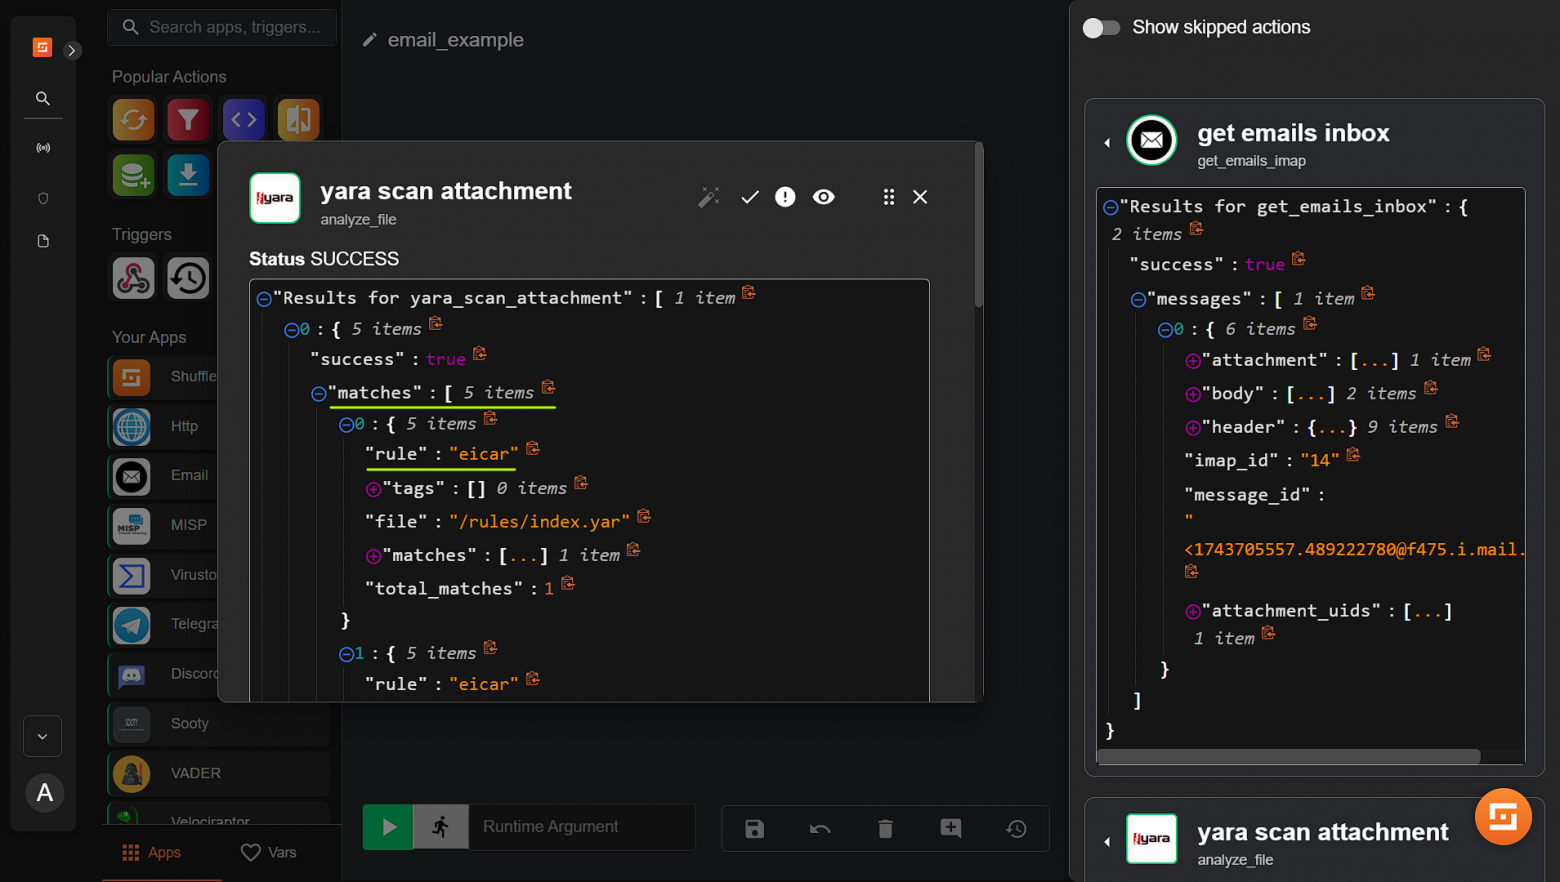Click the schedule trigger clock icon

[188, 278]
